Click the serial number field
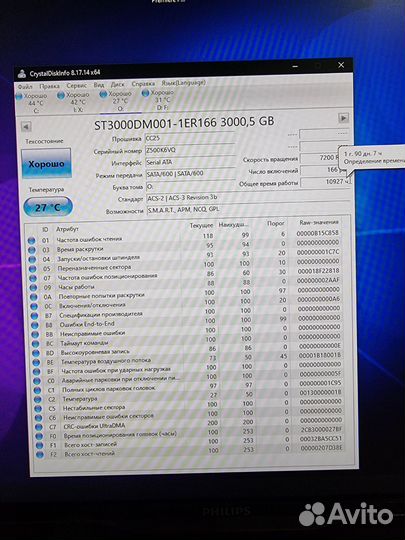Screen dimensions: 405x540 click(x=190, y=150)
